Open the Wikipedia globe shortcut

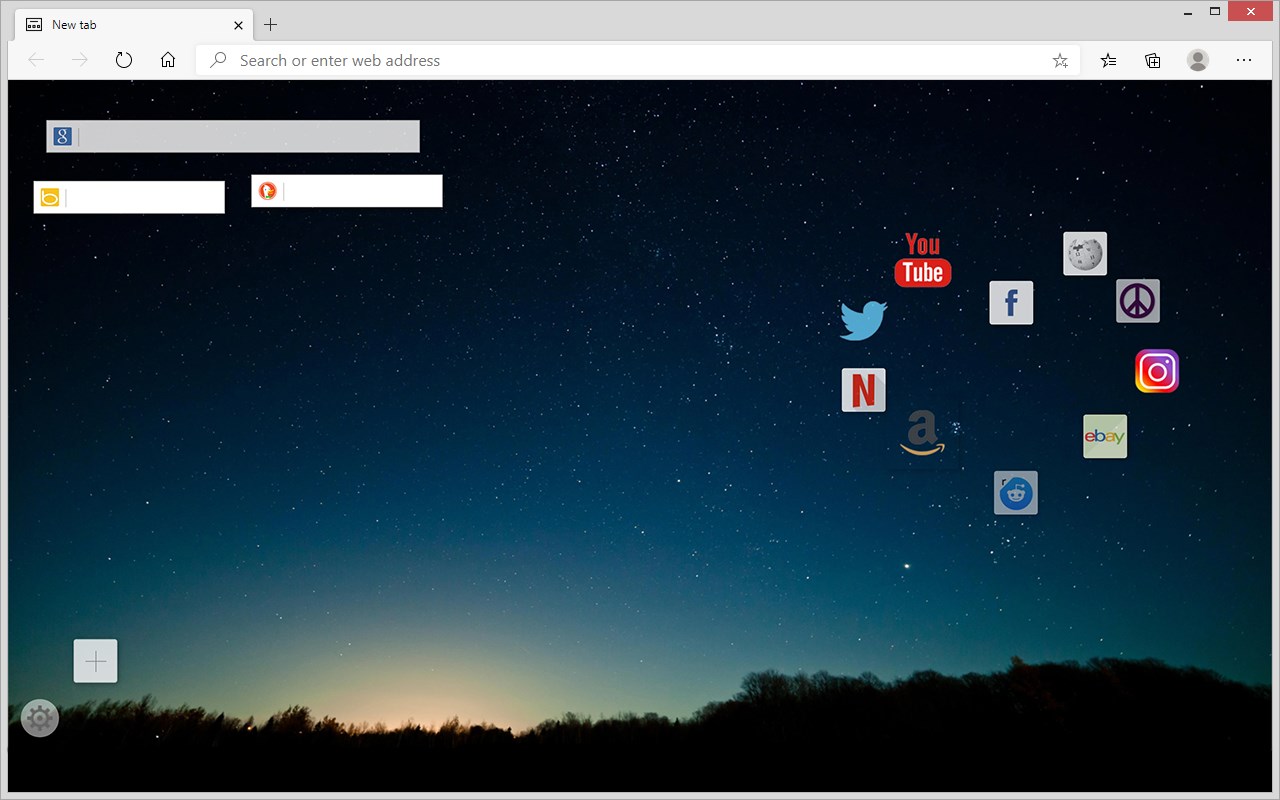1085,253
